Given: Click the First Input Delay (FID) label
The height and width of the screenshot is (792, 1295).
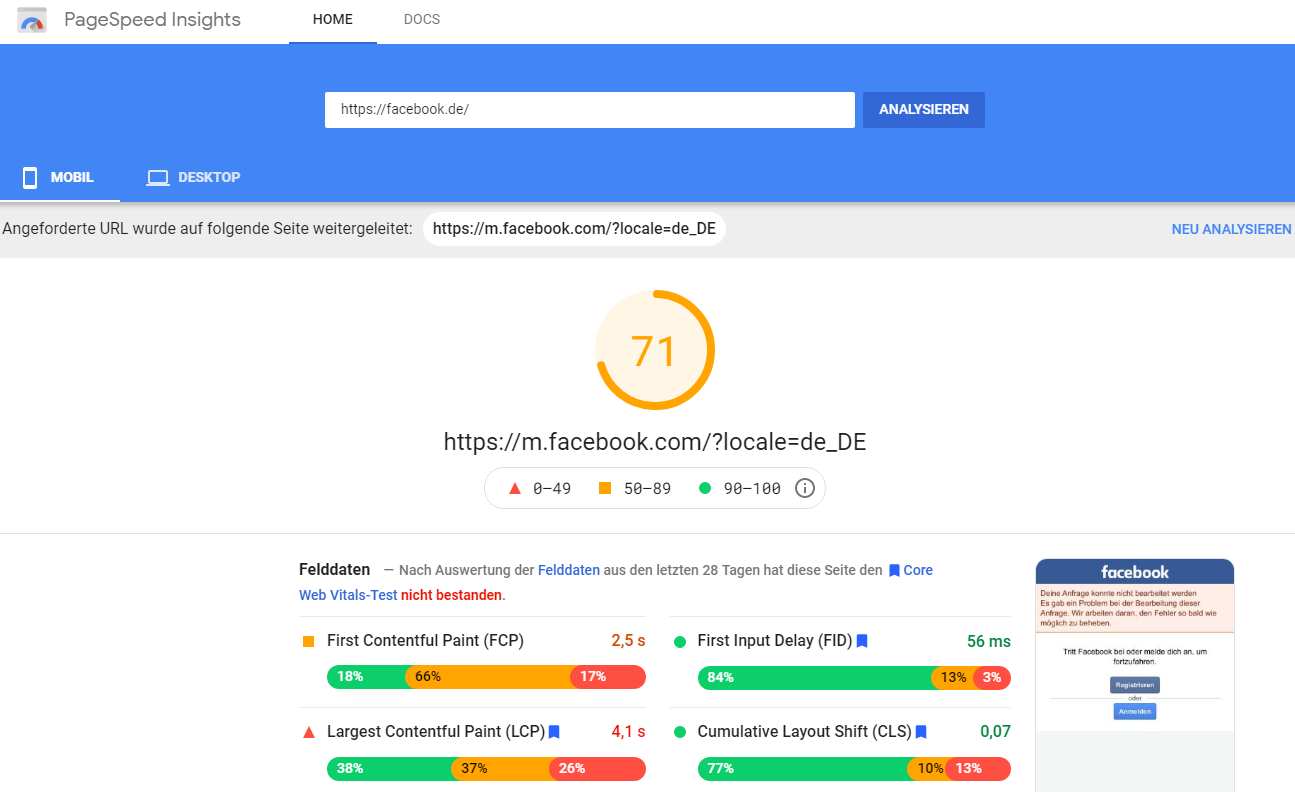Looking at the screenshot, I should (775, 641).
